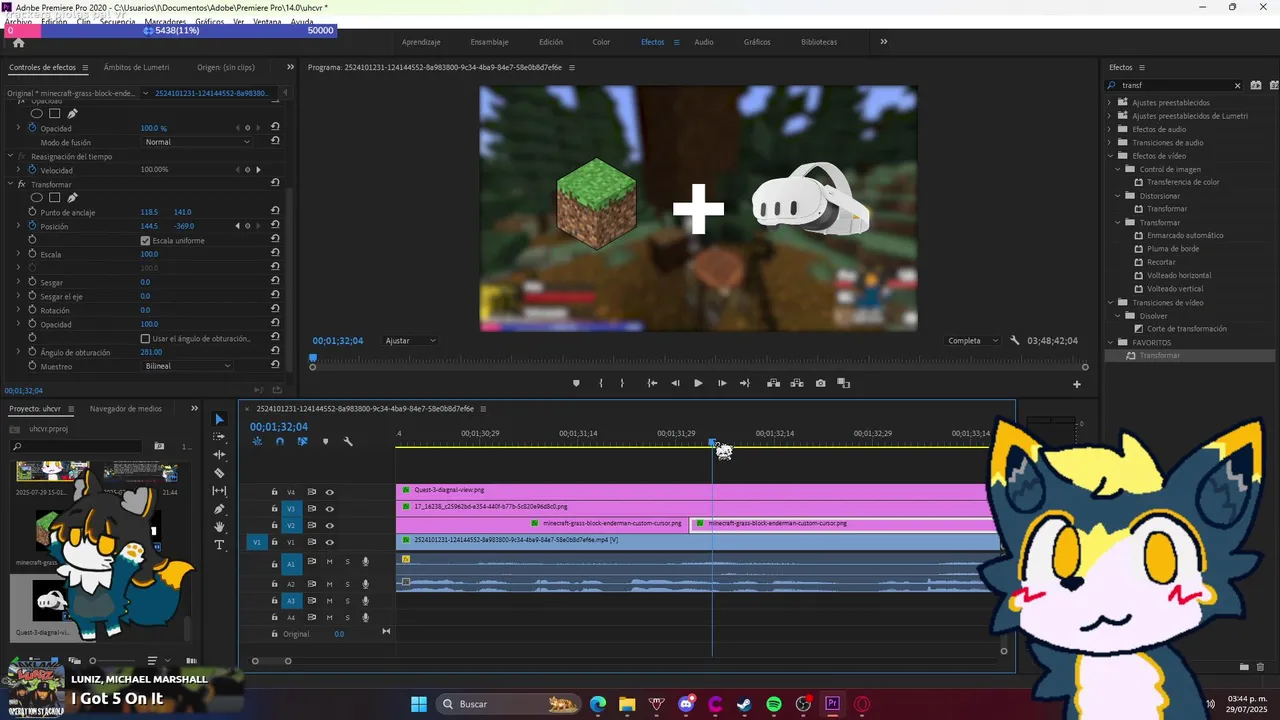Clear the effects search field with X
The image size is (1280, 720).
tap(1237, 85)
